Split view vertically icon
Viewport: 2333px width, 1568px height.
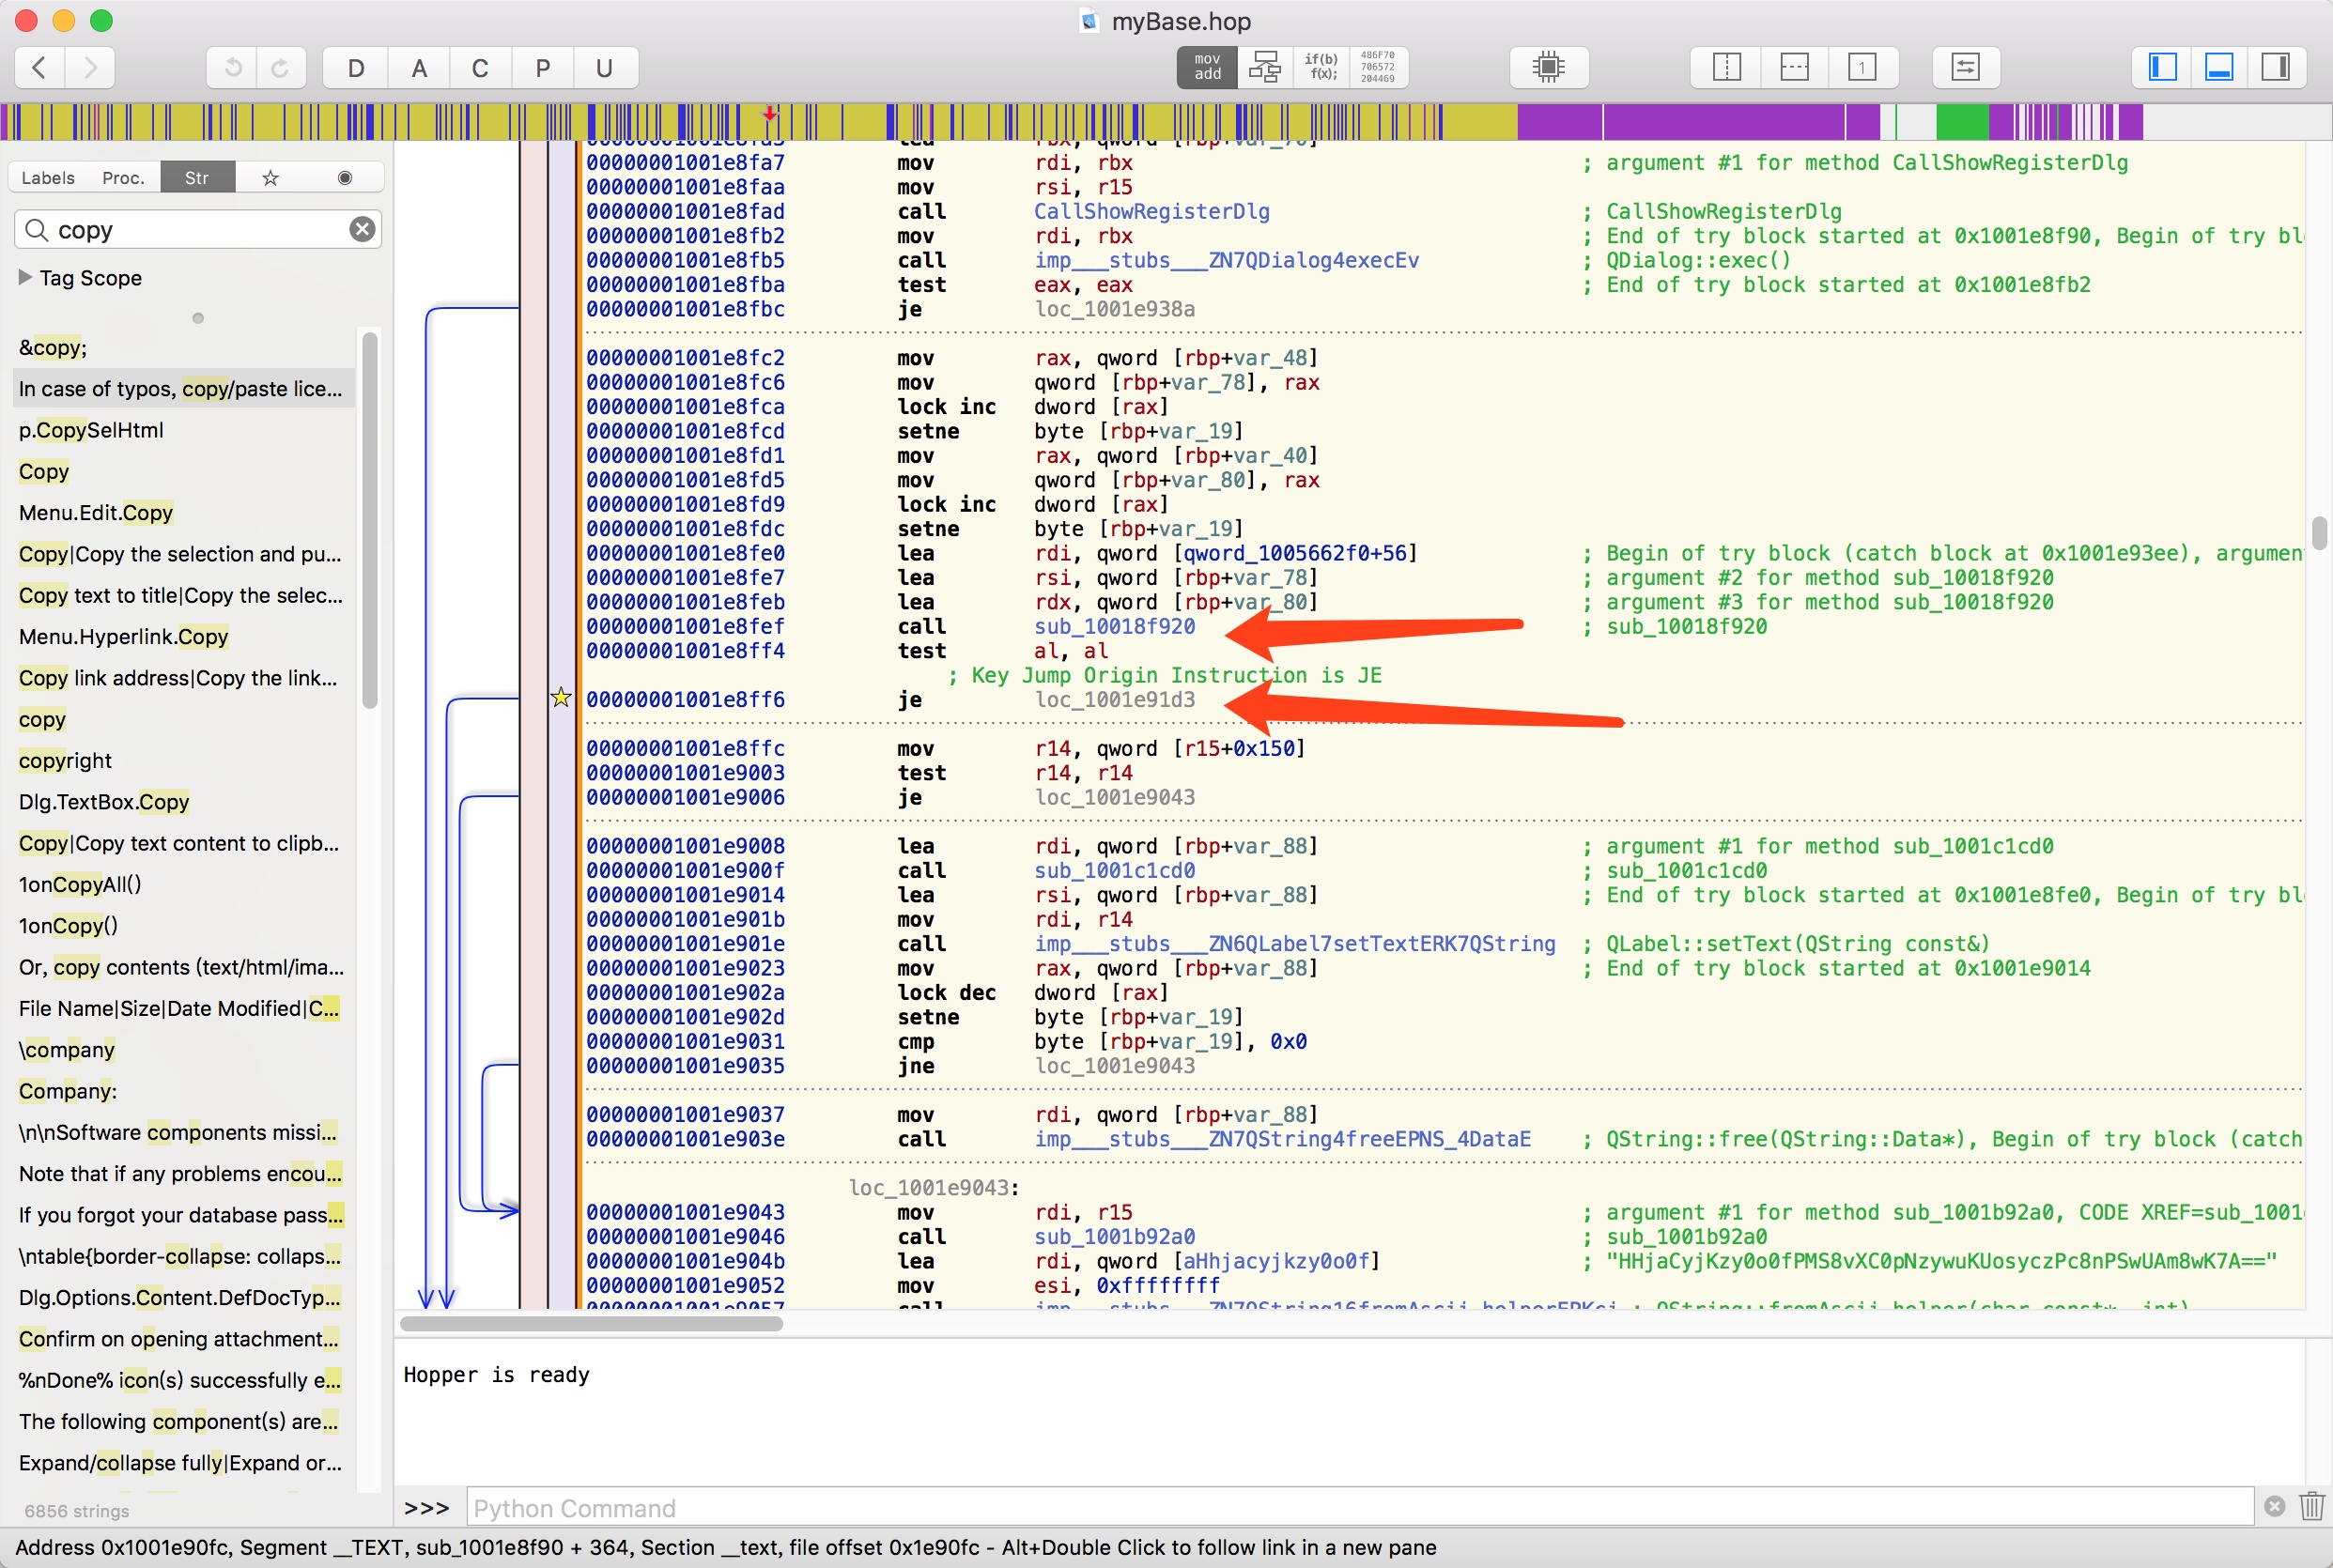tap(1726, 68)
